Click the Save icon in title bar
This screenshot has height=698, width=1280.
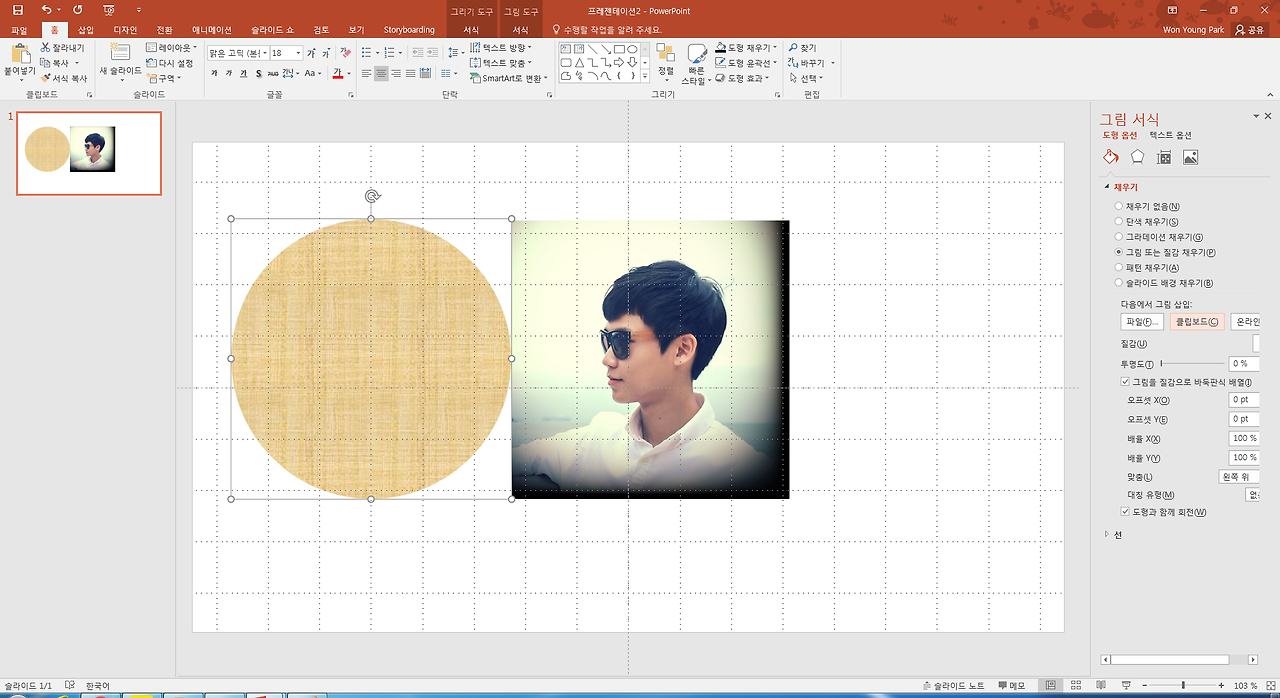[17, 10]
